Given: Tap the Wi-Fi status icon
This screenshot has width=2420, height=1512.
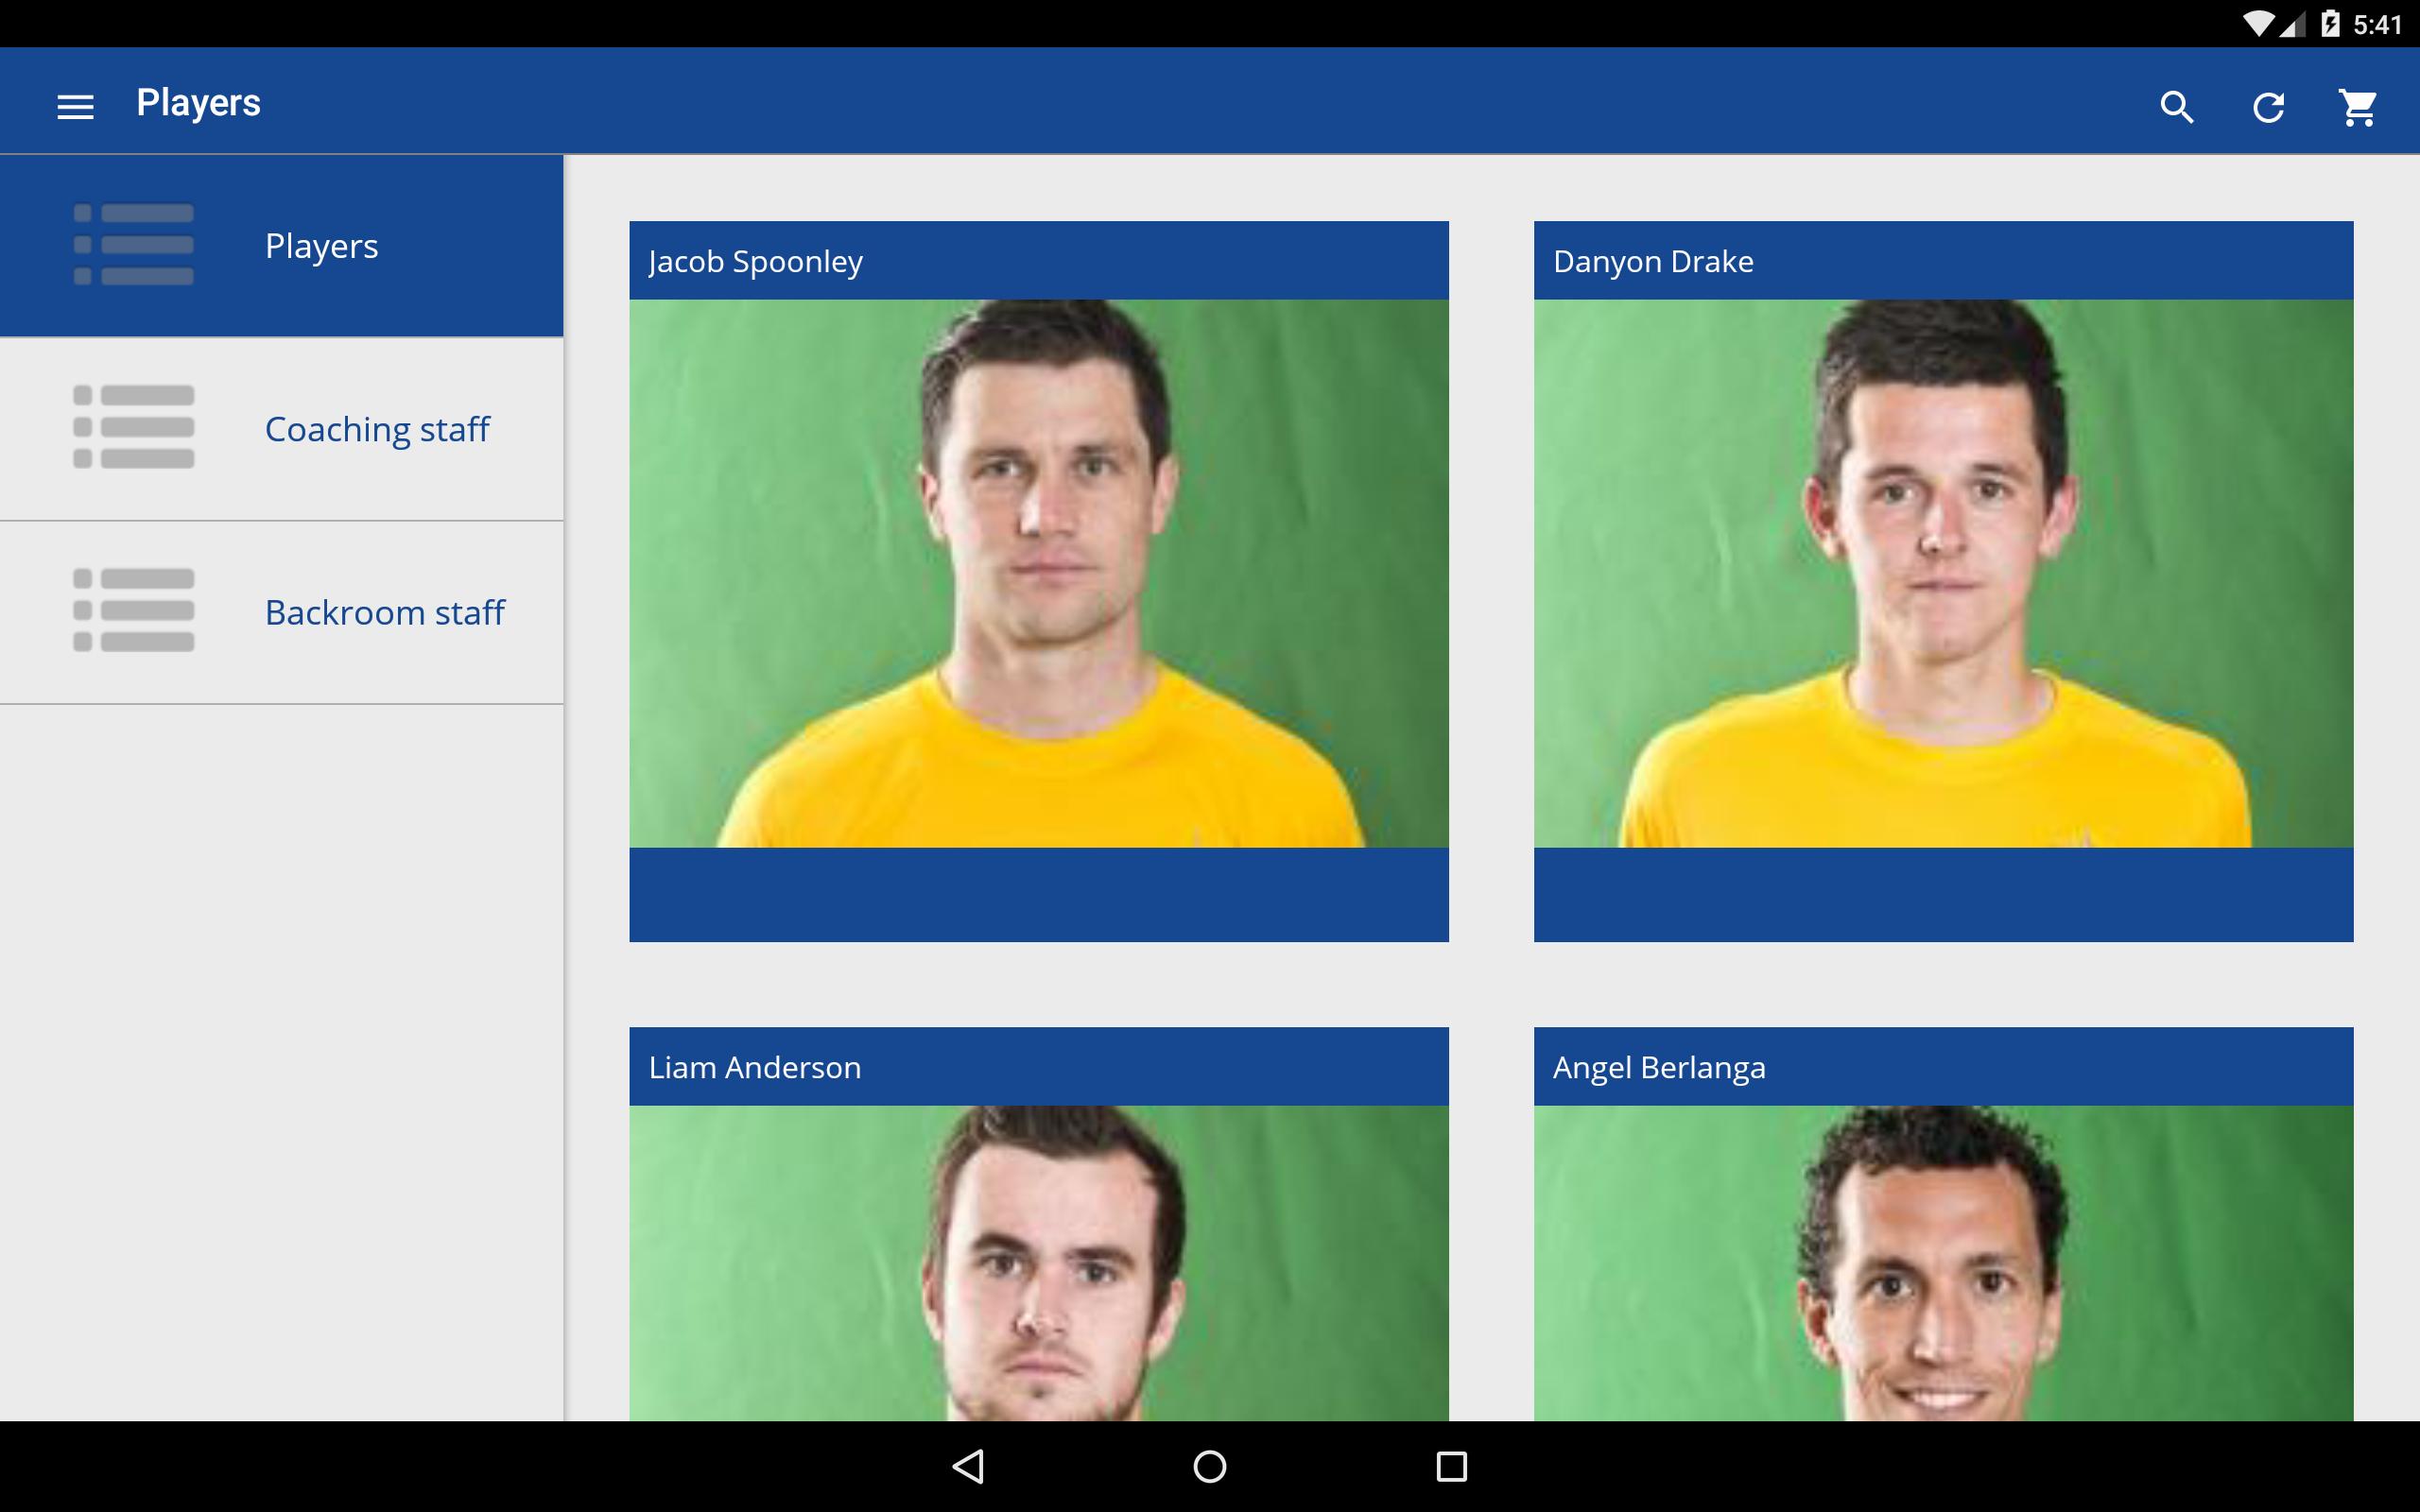Looking at the screenshot, I should click(2257, 24).
